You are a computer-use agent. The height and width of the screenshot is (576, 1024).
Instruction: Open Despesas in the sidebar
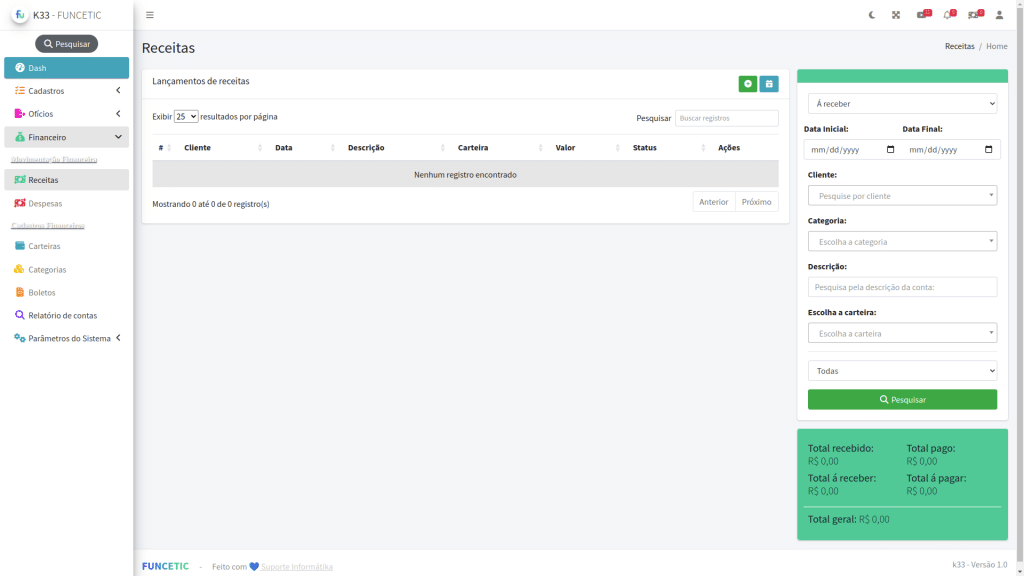point(67,203)
